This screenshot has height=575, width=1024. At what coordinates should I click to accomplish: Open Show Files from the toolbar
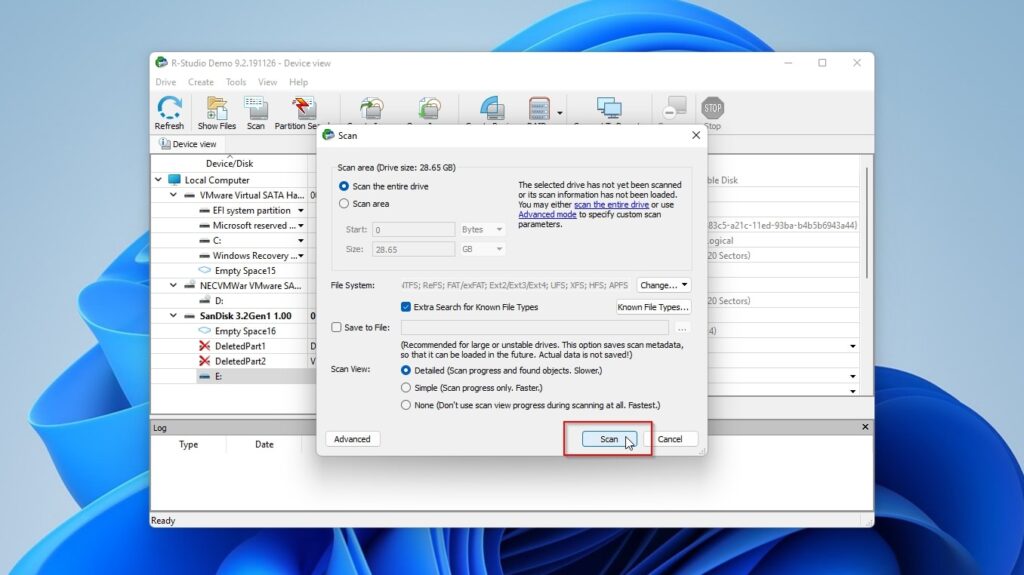tap(217, 108)
